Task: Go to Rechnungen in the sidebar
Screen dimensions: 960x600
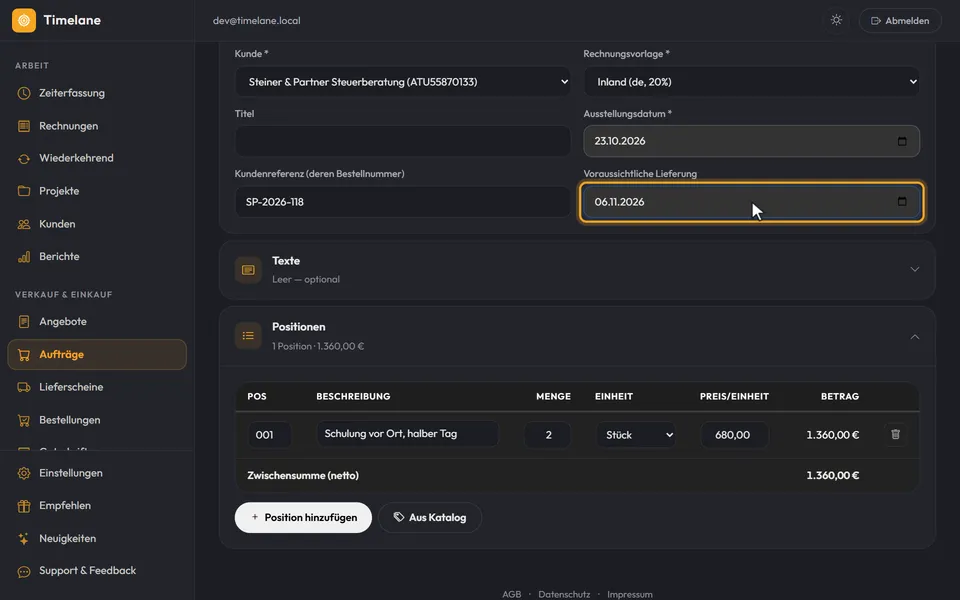Action: pyautogui.click(x=97, y=126)
